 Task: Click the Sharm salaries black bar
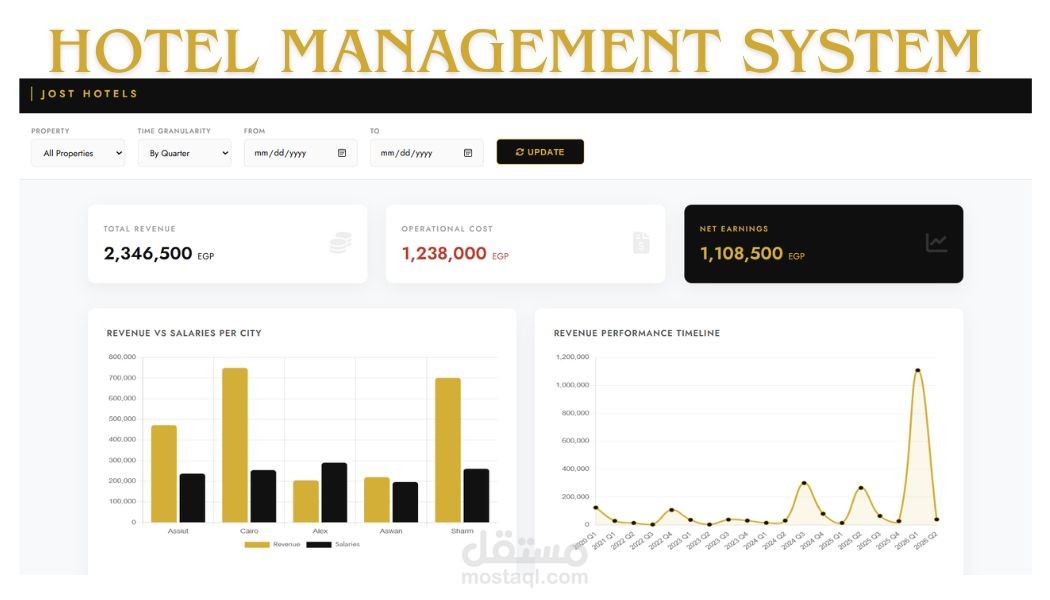476,496
